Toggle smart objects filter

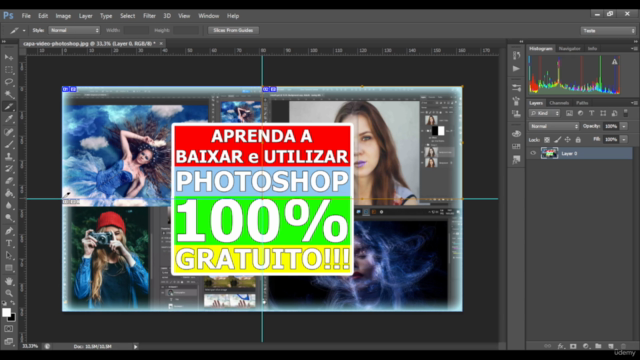(614, 113)
